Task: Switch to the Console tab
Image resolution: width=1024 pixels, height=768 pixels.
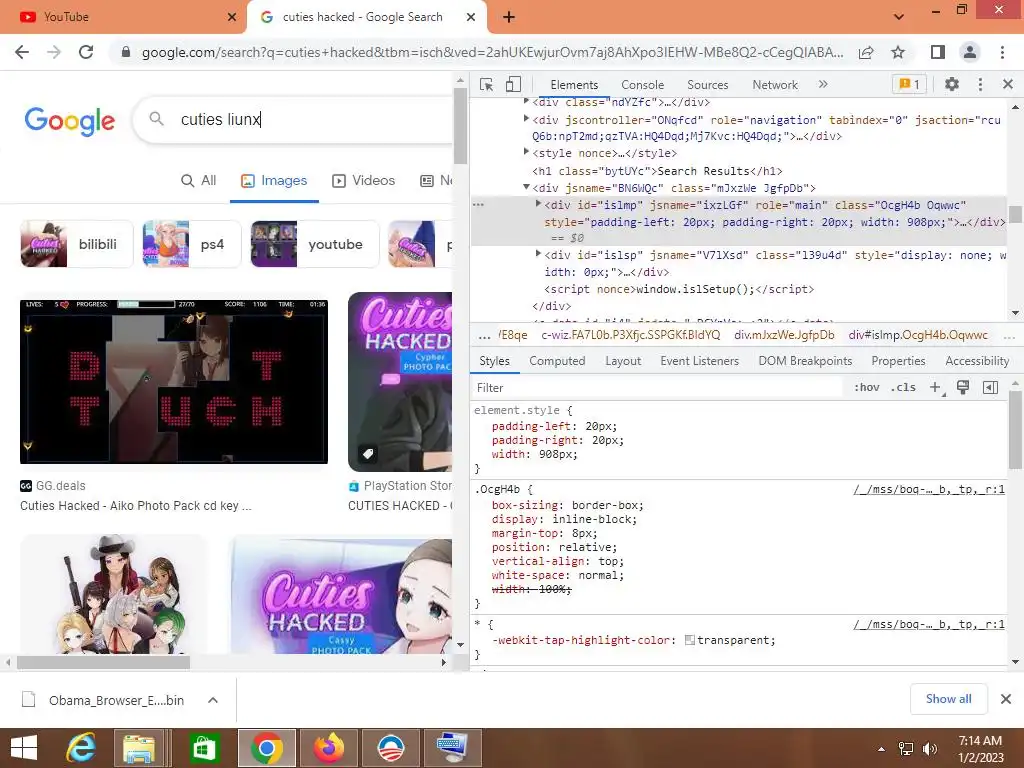Action: [643, 85]
